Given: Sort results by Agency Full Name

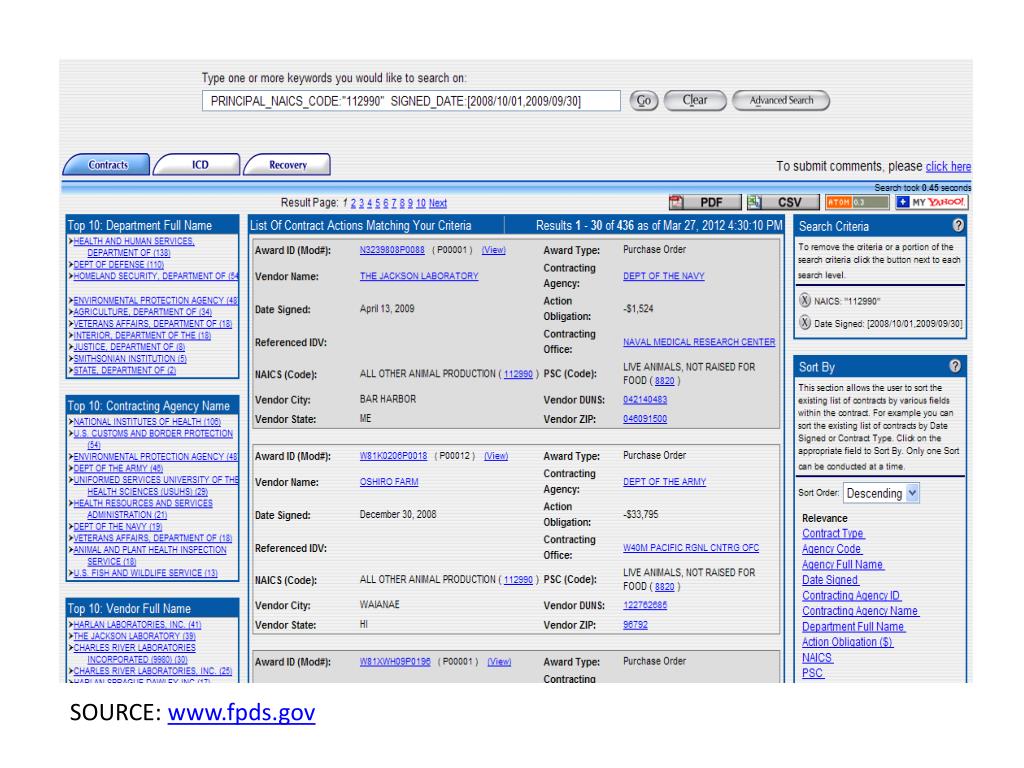Looking at the screenshot, I should tap(842, 565).
